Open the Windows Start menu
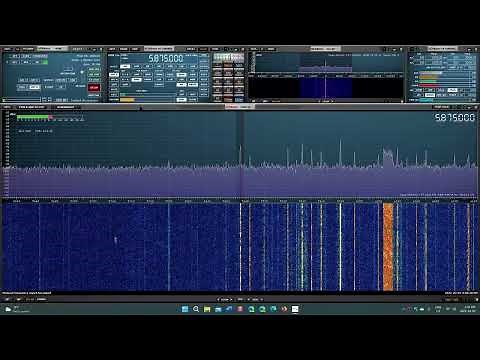 pos(185,309)
